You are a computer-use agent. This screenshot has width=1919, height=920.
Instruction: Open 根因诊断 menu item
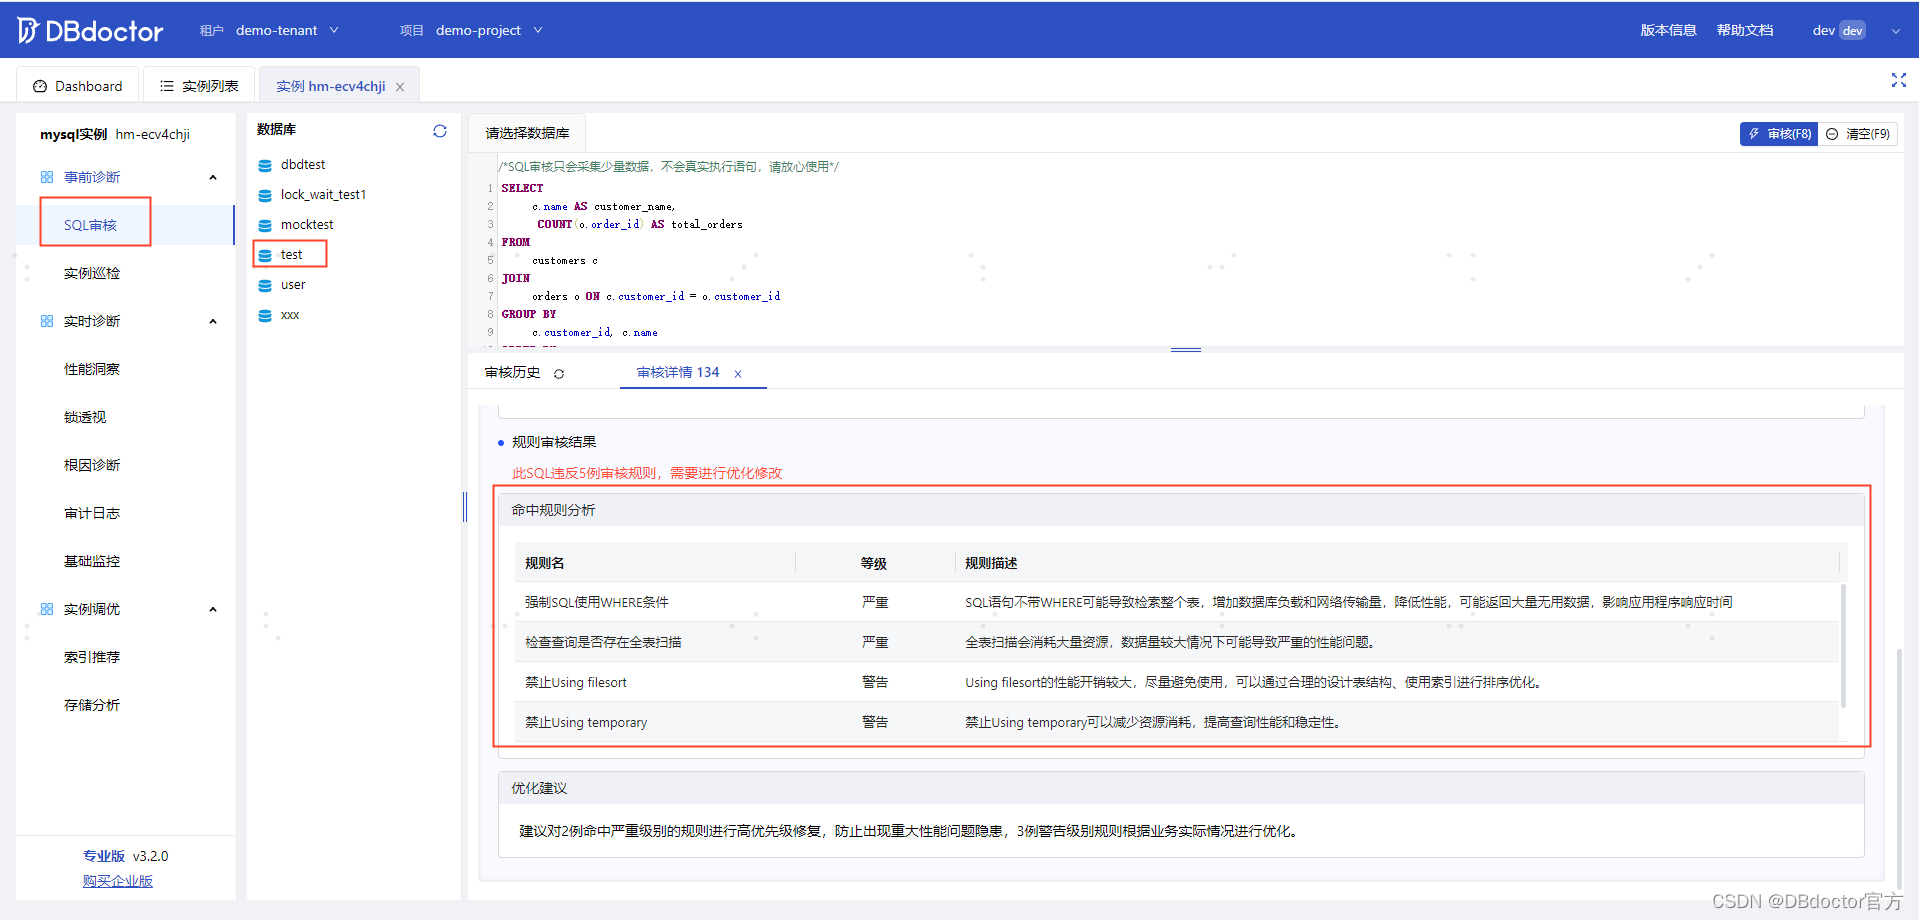tap(92, 465)
